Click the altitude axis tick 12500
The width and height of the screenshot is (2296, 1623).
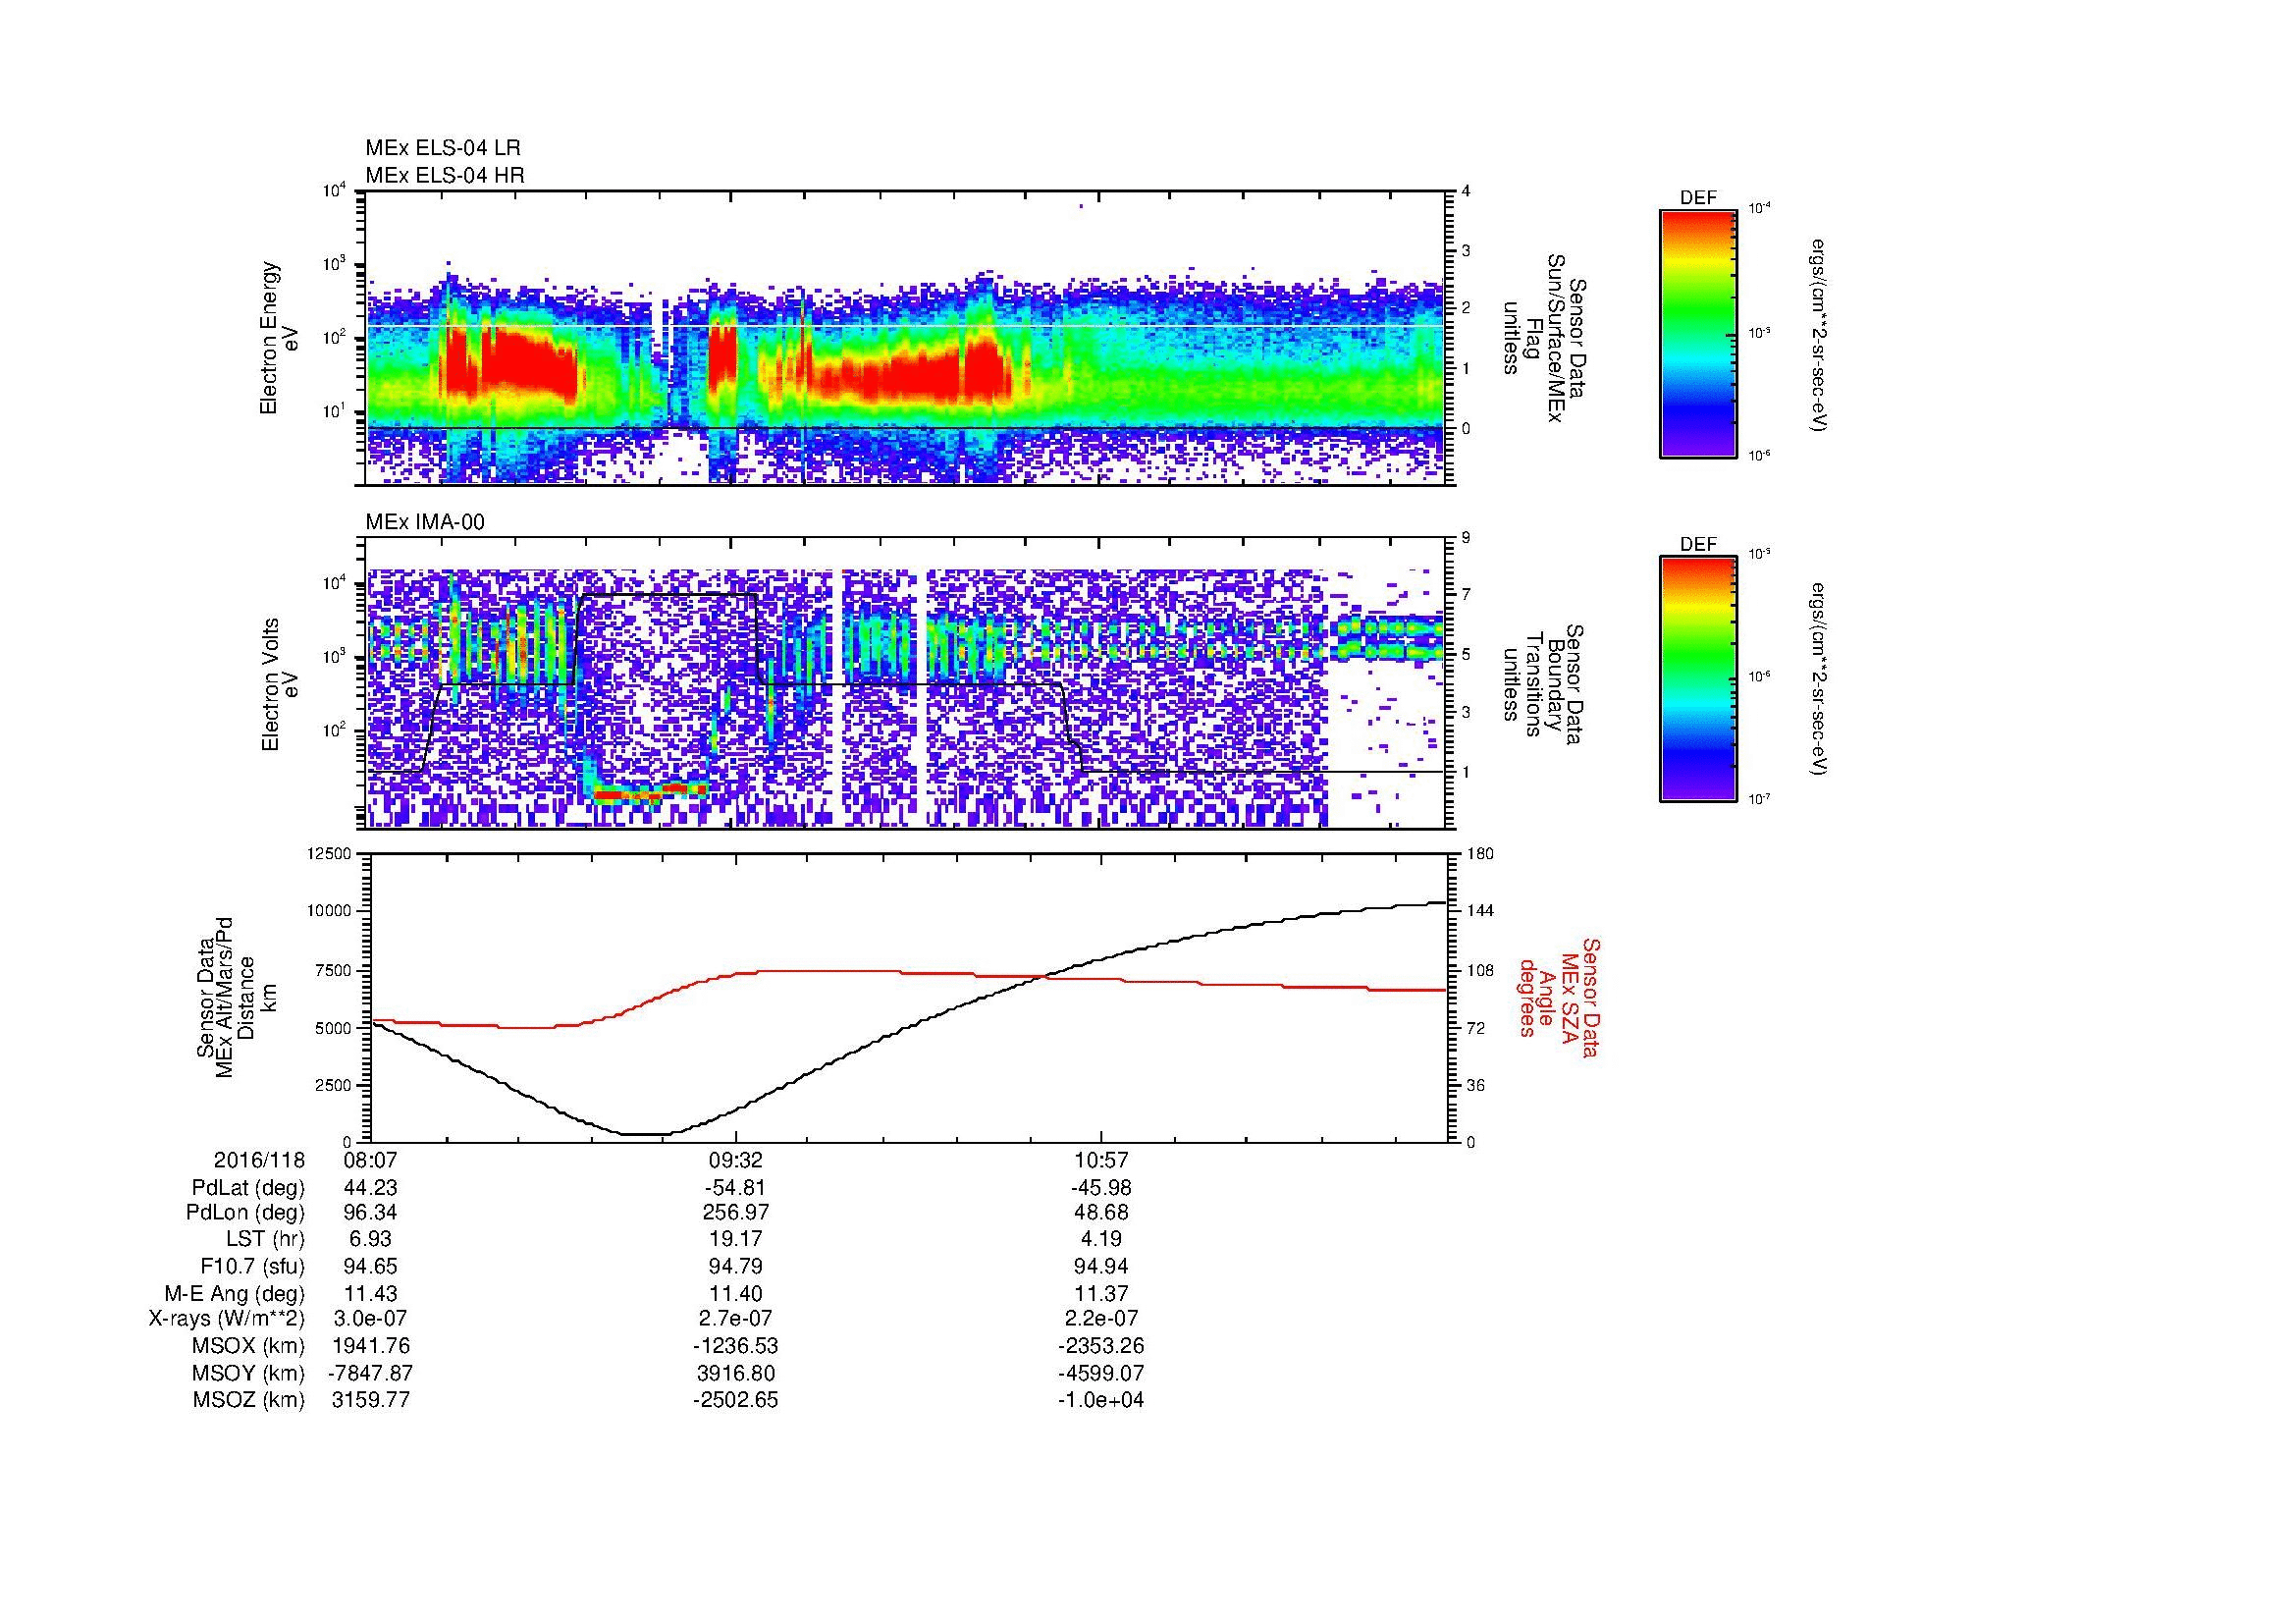[330, 853]
